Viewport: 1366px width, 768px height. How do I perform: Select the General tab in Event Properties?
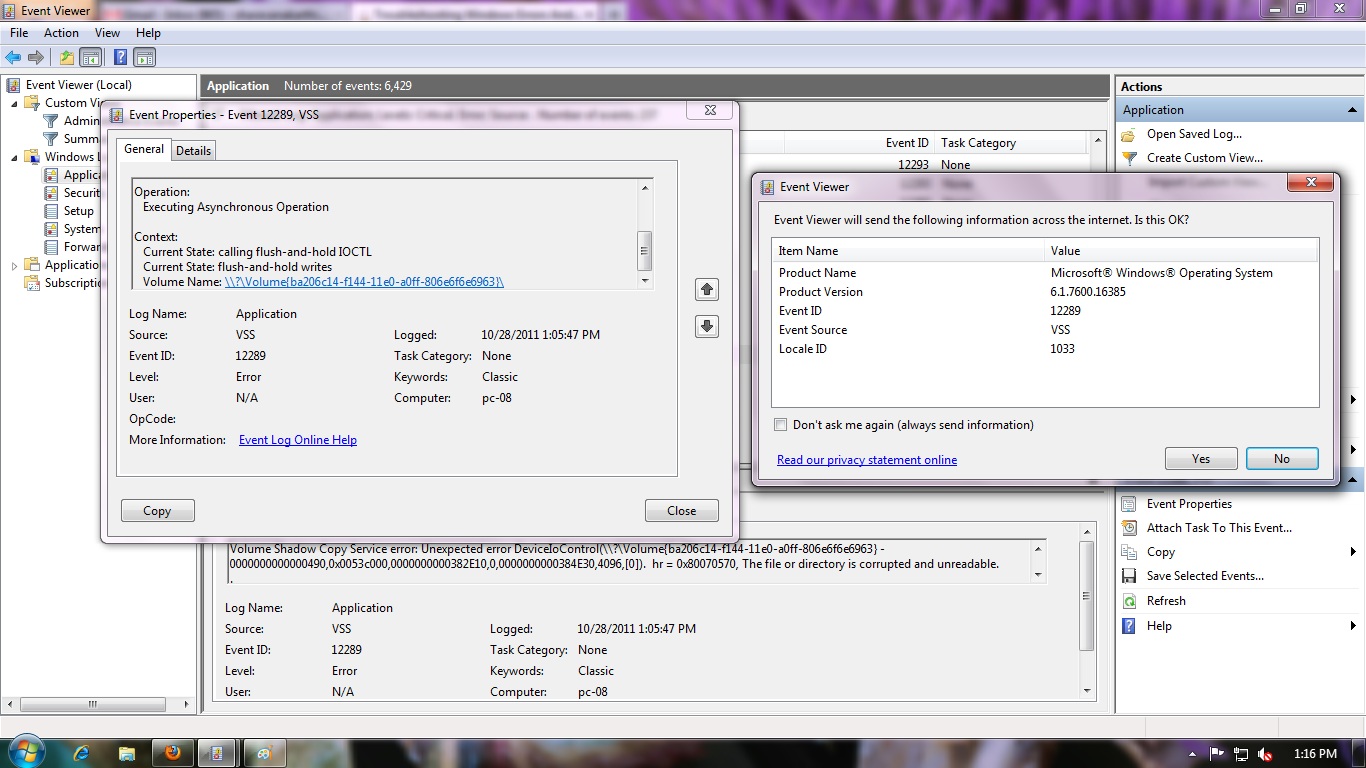click(x=144, y=149)
